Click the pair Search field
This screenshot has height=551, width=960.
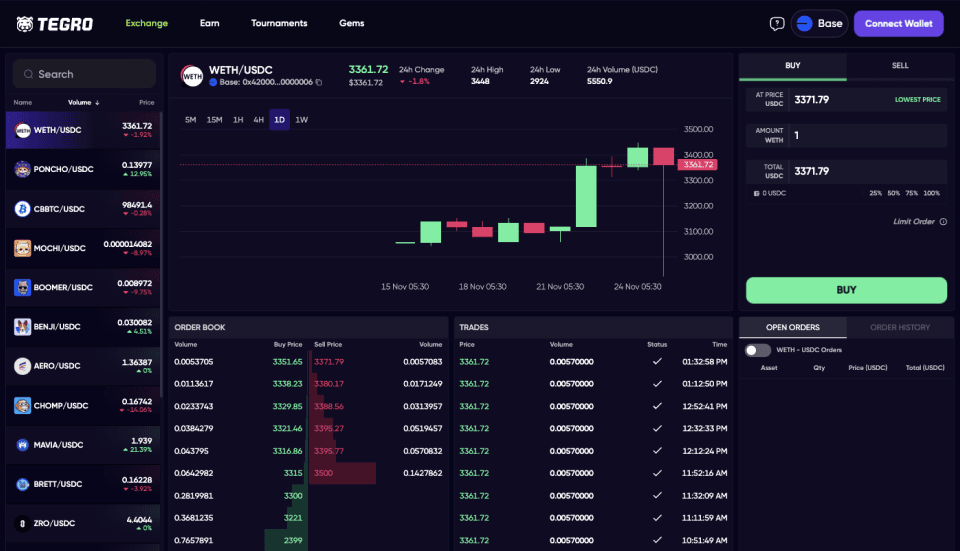tap(84, 74)
